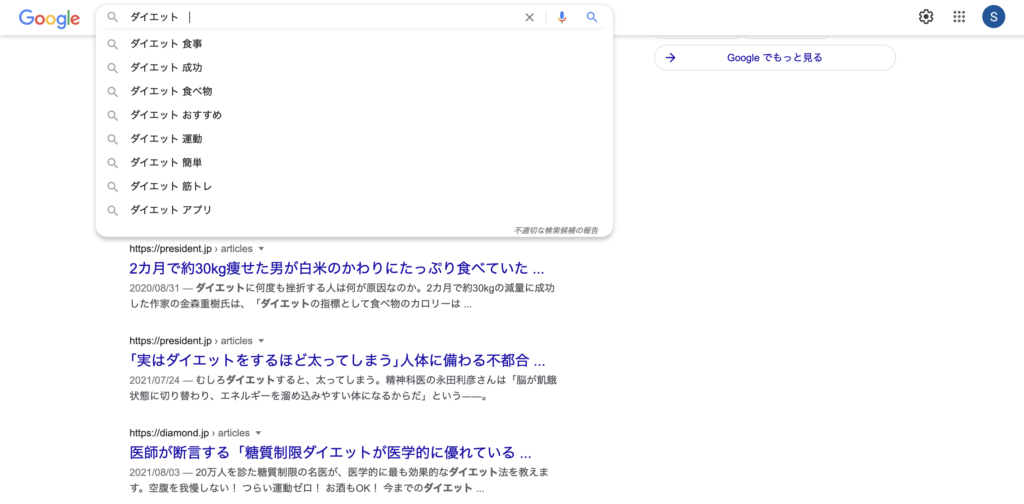
Task: Expand dropdown arrow beside first president.jp URL
Action: tap(261, 248)
